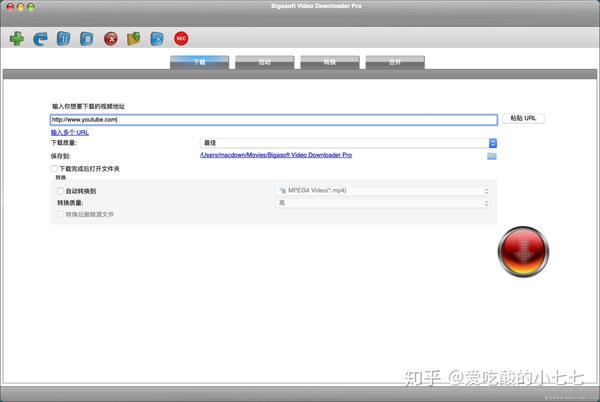The image size is (600, 402).
Task: Click the blue stop icon in toolbar
Action: (x=87, y=39)
